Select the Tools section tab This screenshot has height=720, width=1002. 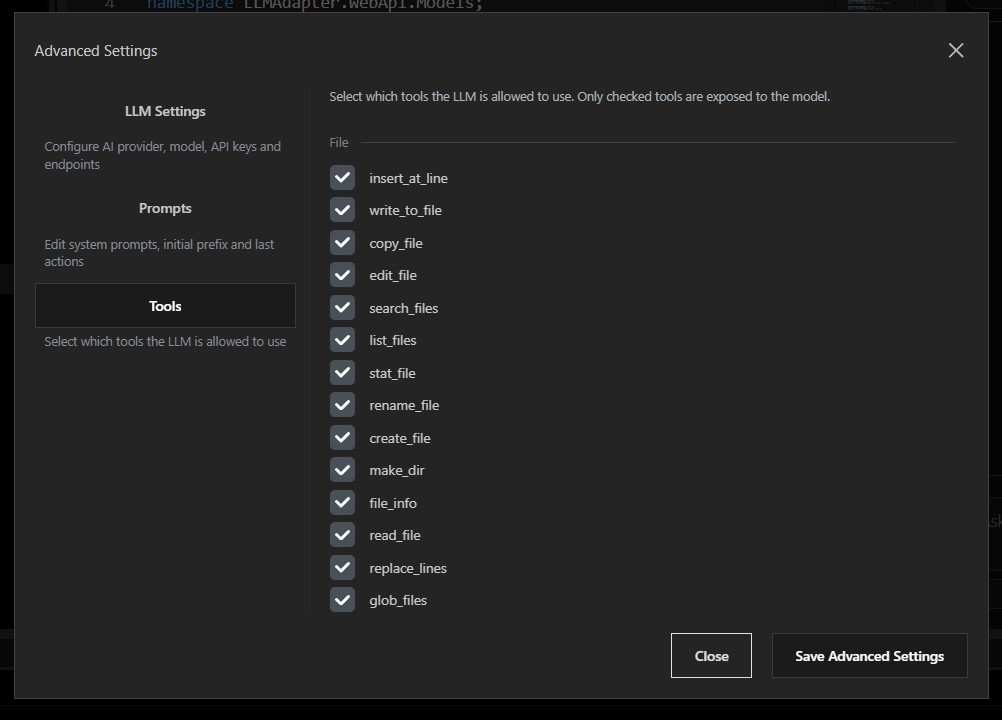click(165, 306)
